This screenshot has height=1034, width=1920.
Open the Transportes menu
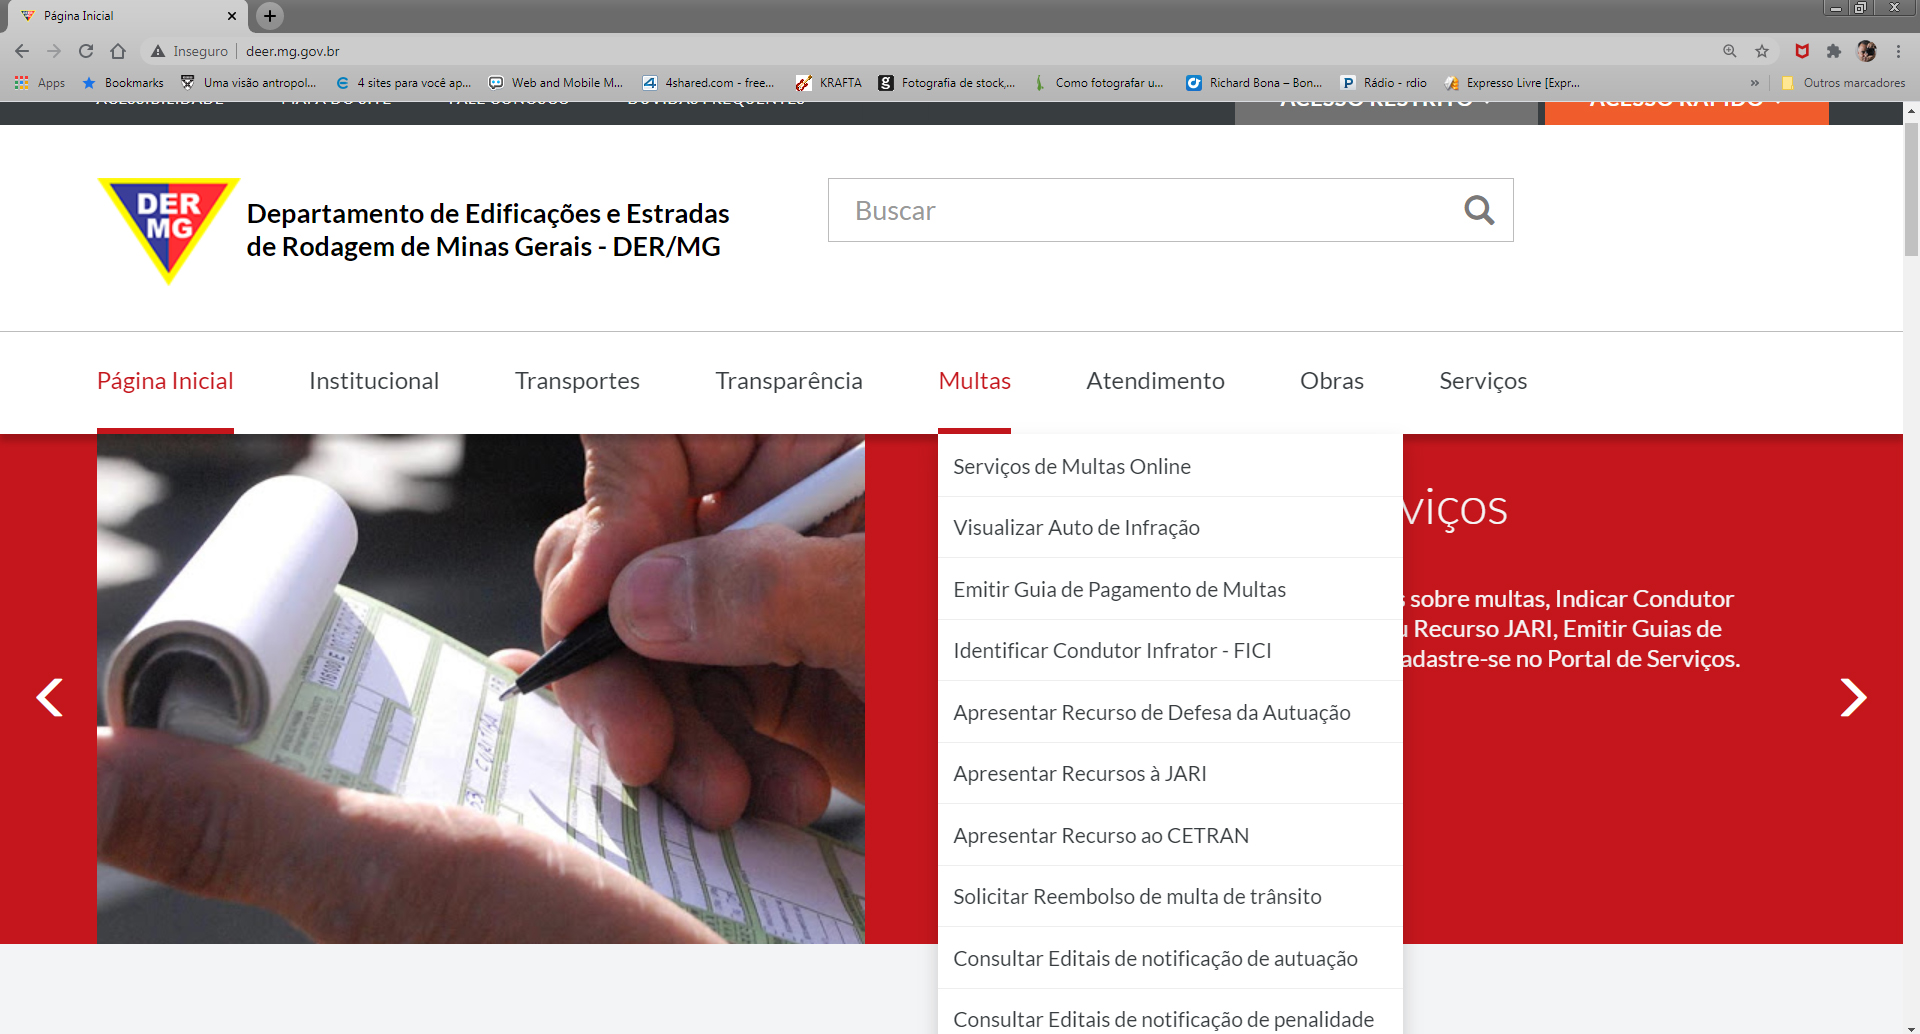[x=577, y=381]
